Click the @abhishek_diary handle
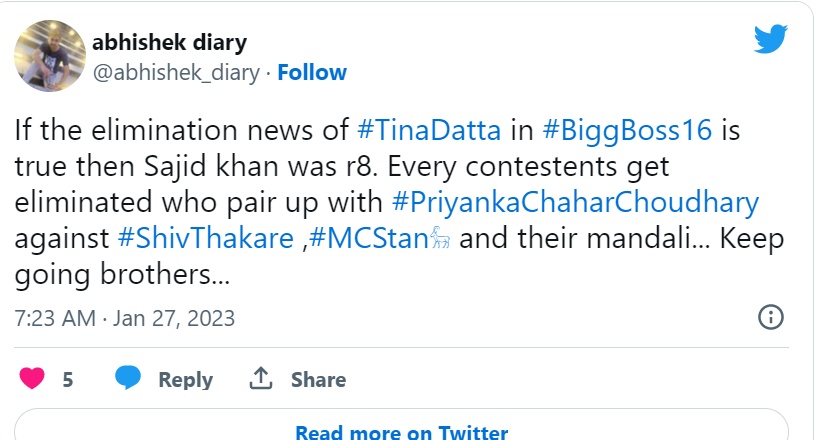This screenshot has height=440, width=830. click(177, 72)
